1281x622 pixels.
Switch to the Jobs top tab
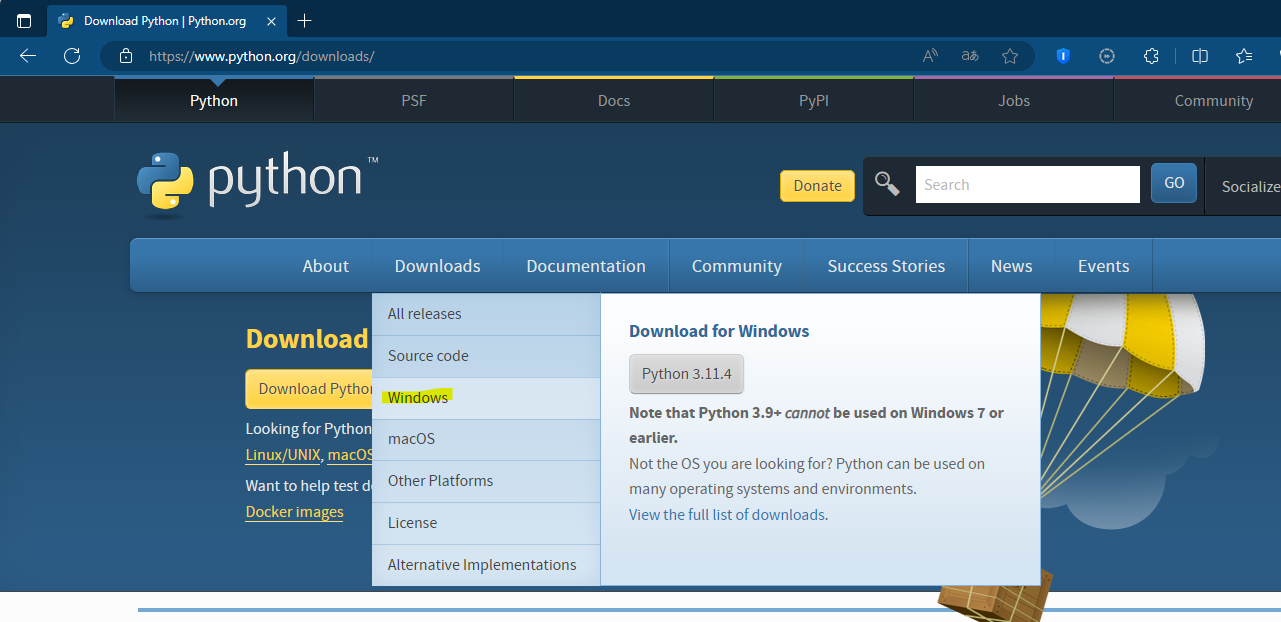(x=1014, y=100)
